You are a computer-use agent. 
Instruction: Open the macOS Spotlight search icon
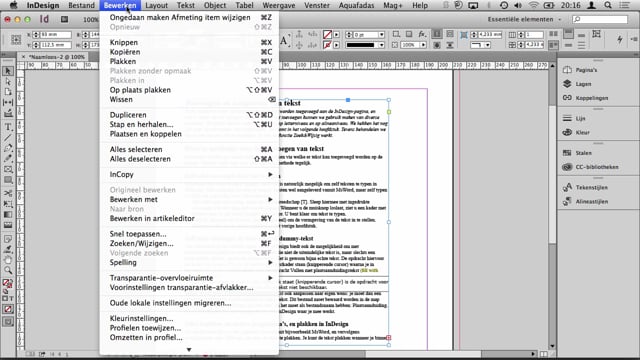pyautogui.click(x=608, y=5)
